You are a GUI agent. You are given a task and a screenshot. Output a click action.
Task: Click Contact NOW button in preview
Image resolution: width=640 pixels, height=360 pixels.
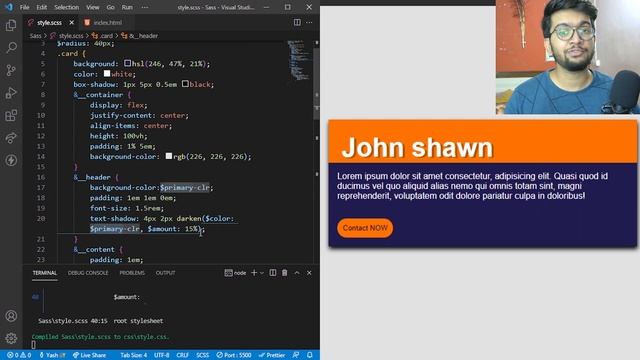tap(365, 228)
